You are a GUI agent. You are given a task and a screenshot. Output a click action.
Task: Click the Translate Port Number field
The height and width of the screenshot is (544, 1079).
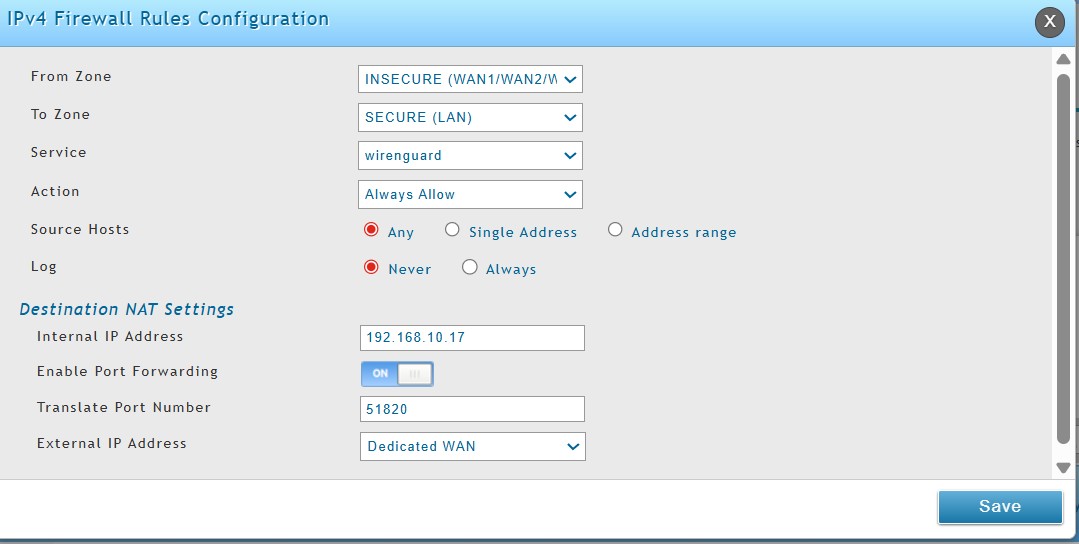(471, 409)
